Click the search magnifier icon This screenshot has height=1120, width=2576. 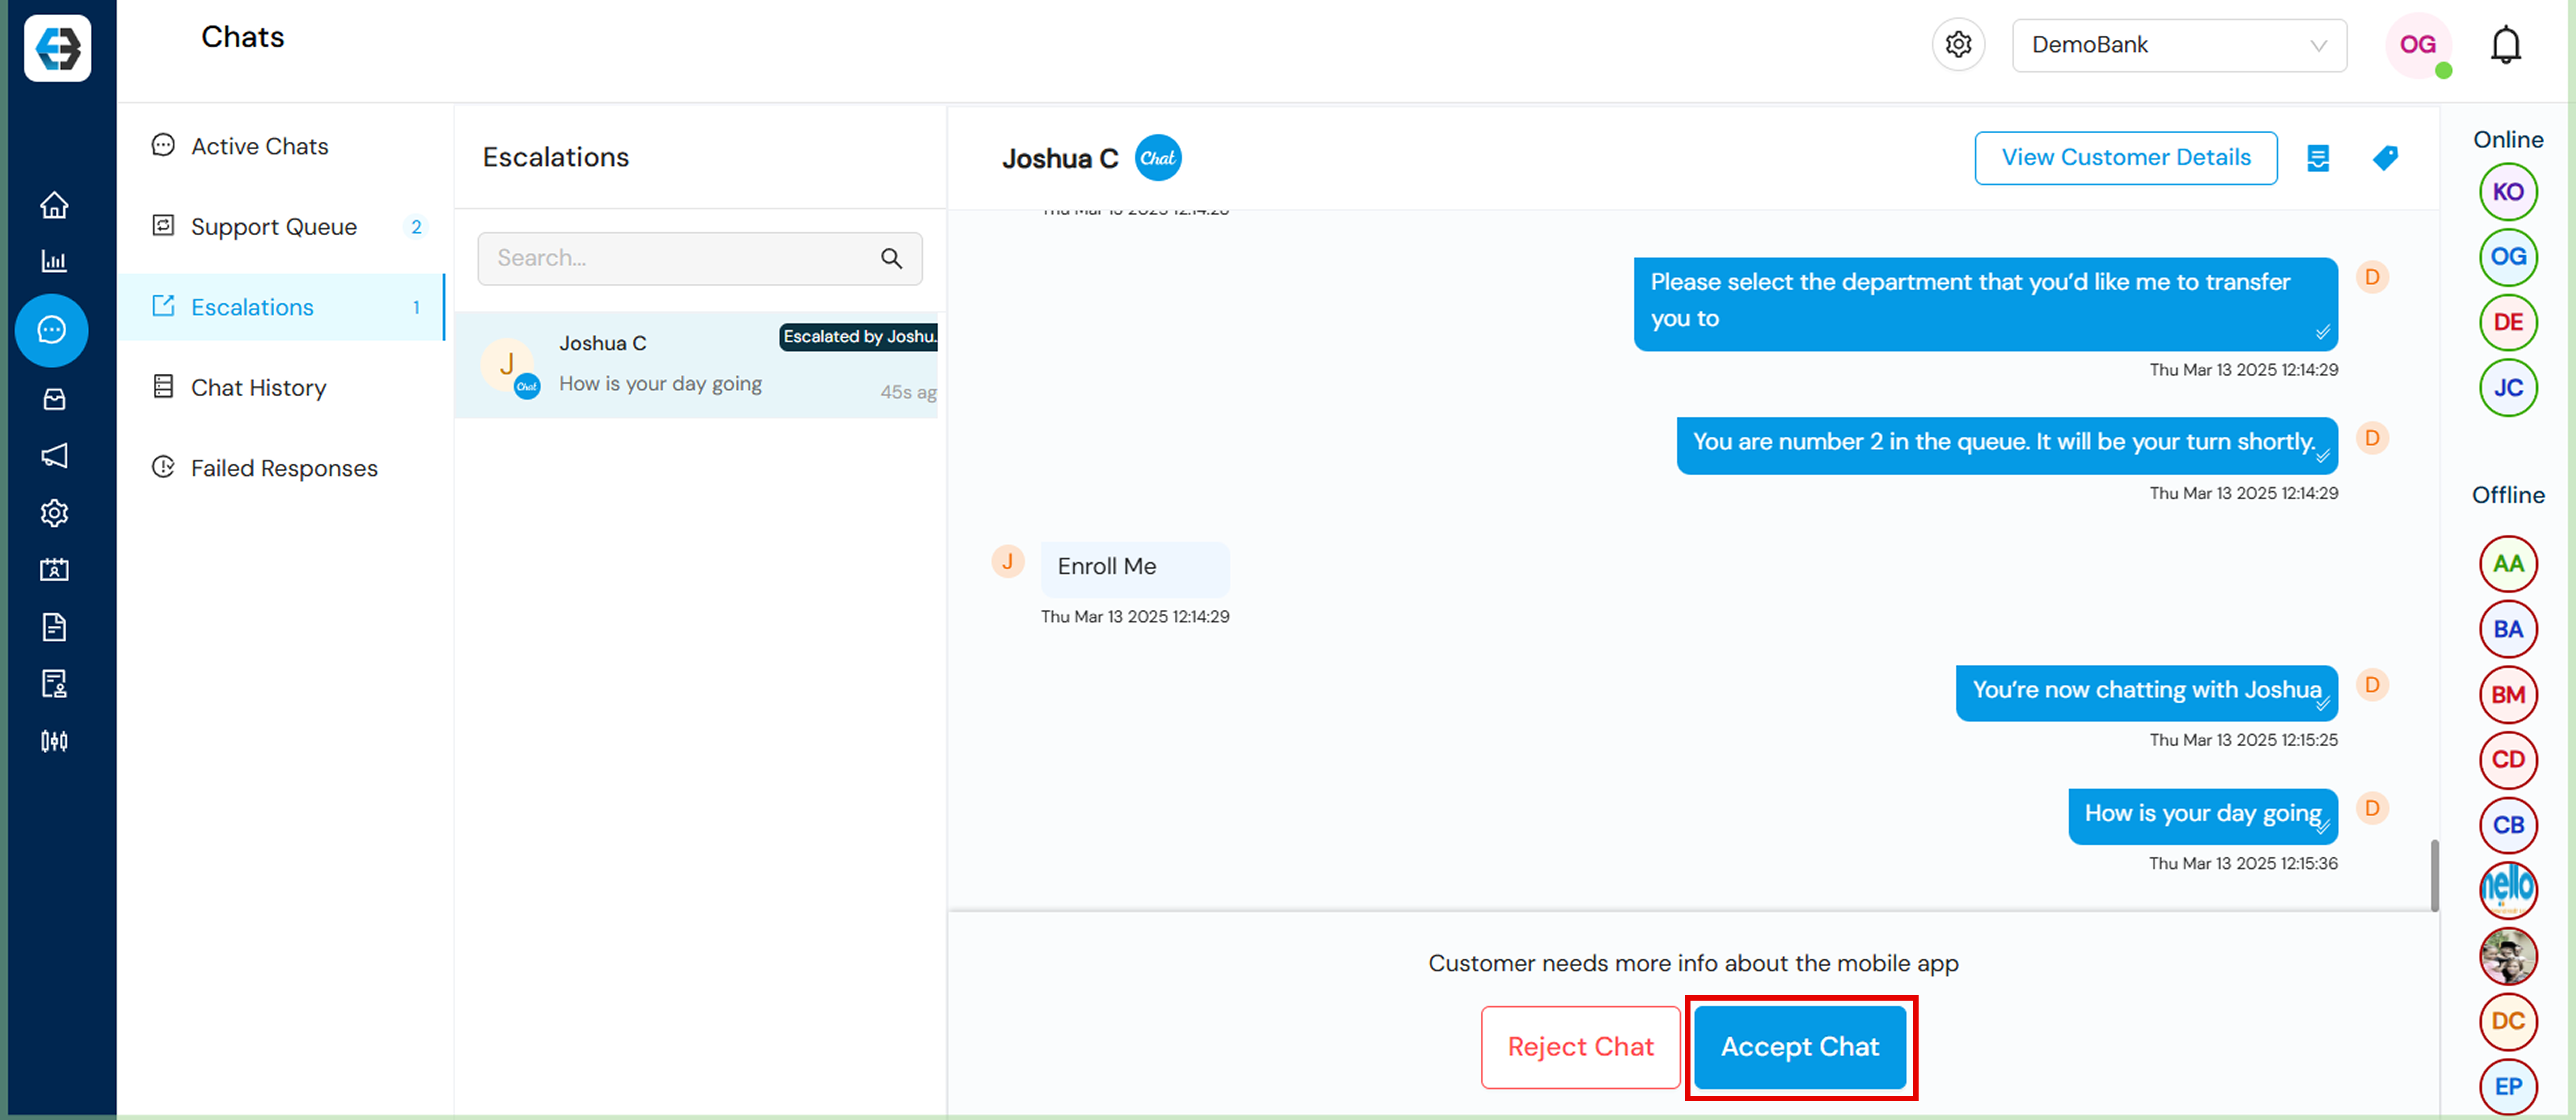(x=891, y=259)
